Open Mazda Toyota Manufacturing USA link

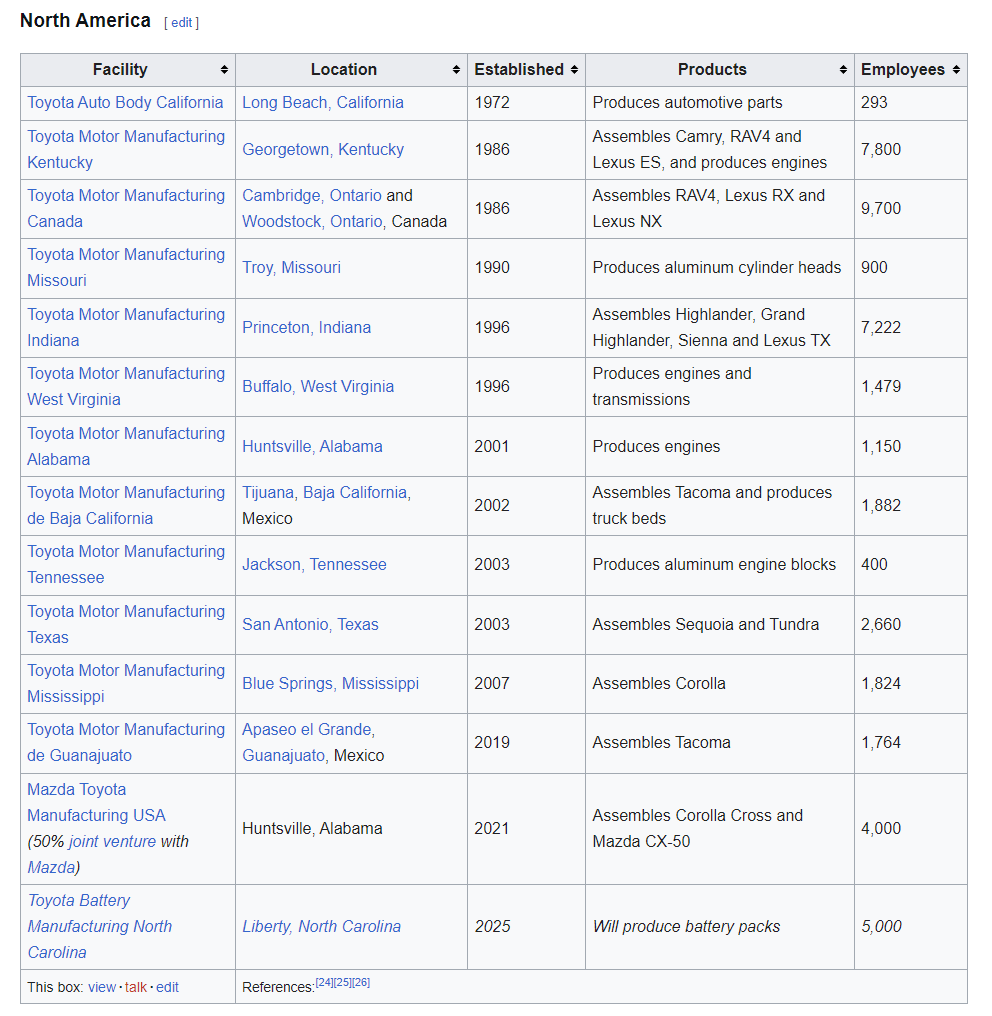[x=97, y=802]
